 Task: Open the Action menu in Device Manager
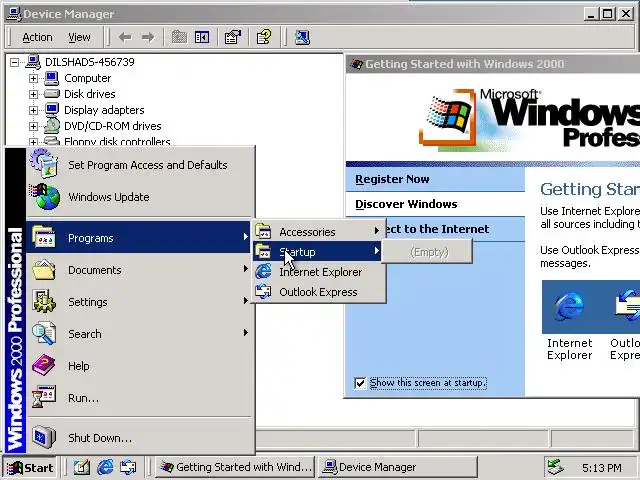click(x=37, y=38)
